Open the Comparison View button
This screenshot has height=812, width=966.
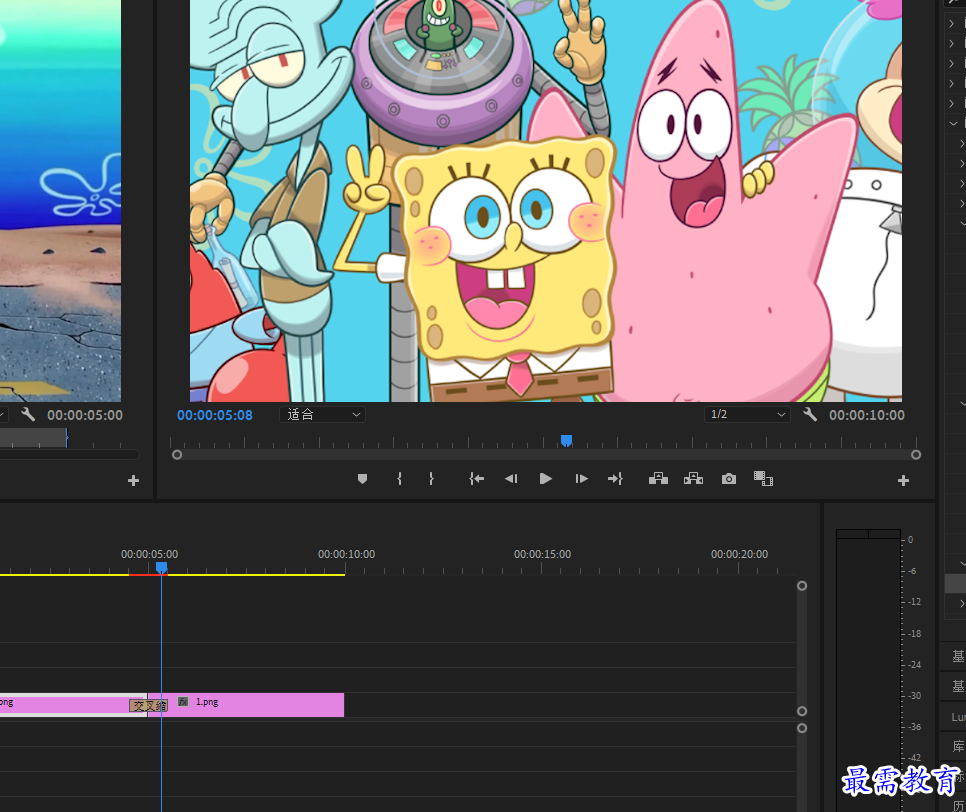coord(763,479)
